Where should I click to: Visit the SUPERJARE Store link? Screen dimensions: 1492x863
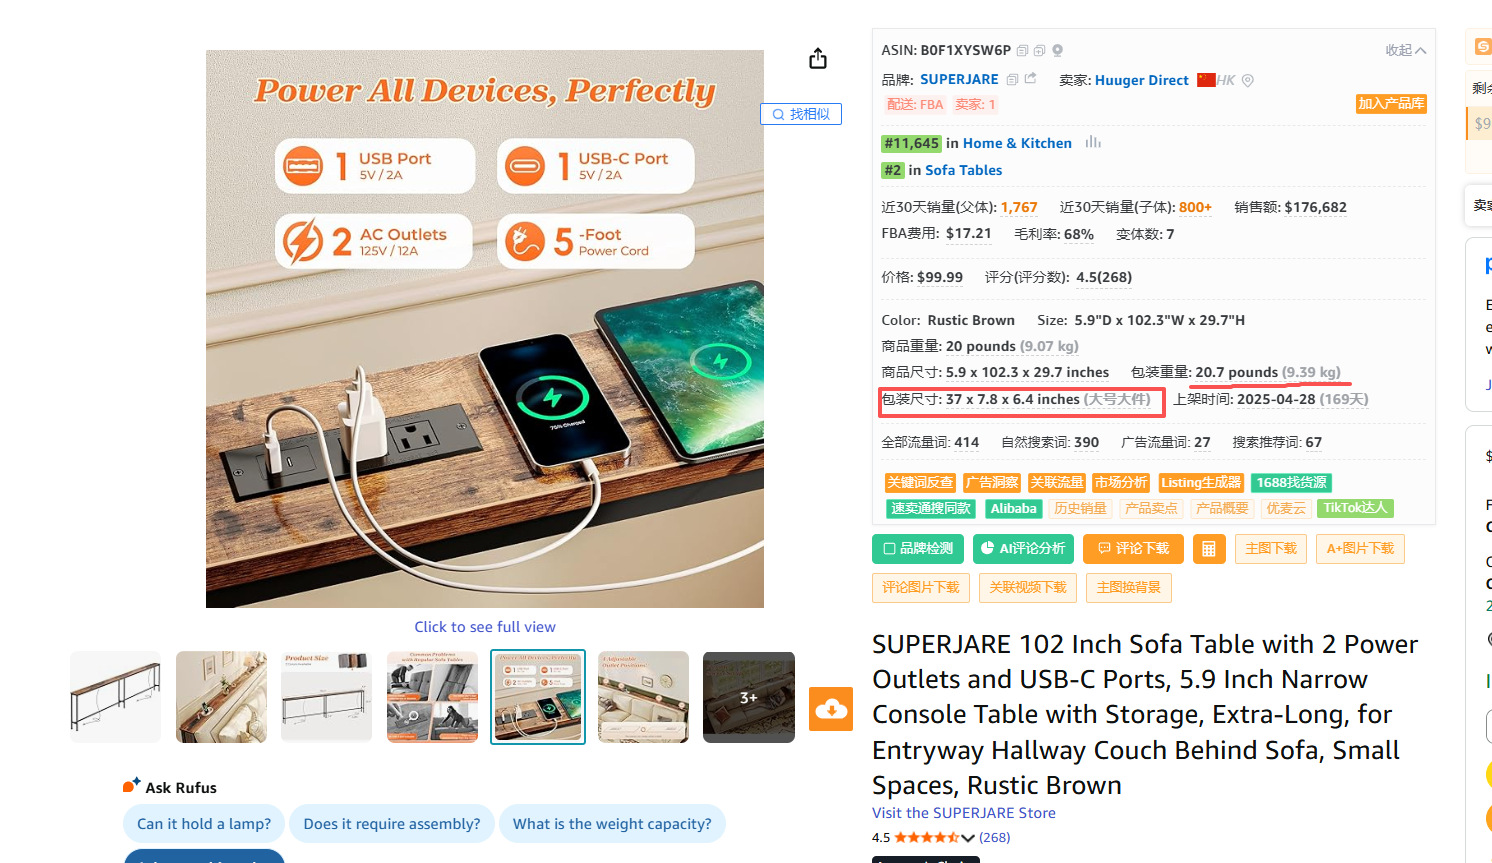point(964,813)
